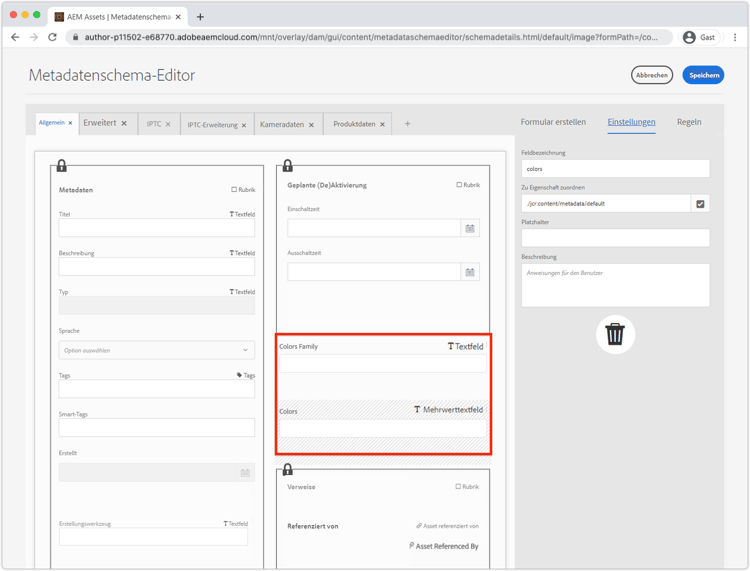This screenshot has width=750, height=571.
Task: Open the Gast profile button
Action: [x=701, y=37]
